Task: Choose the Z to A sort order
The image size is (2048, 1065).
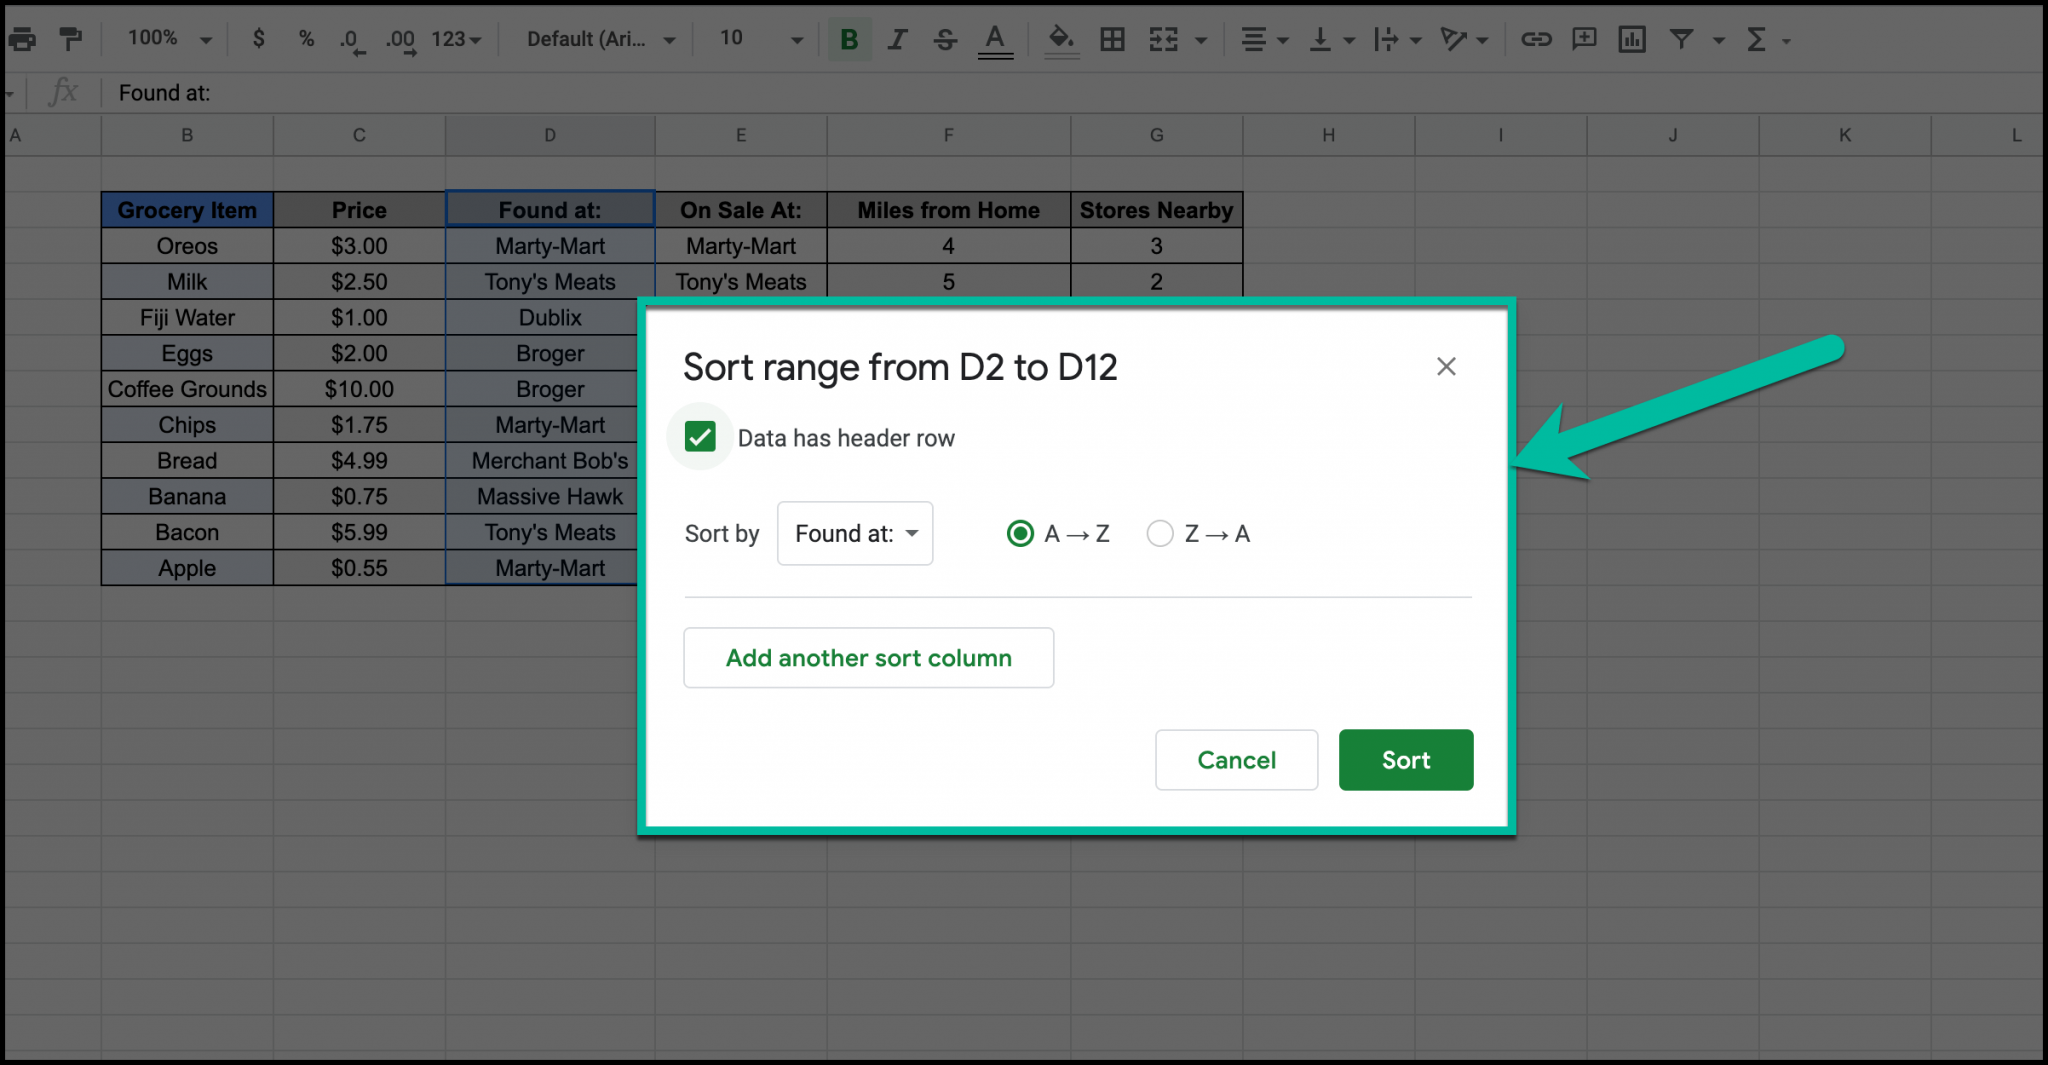Action: (x=1159, y=533)
